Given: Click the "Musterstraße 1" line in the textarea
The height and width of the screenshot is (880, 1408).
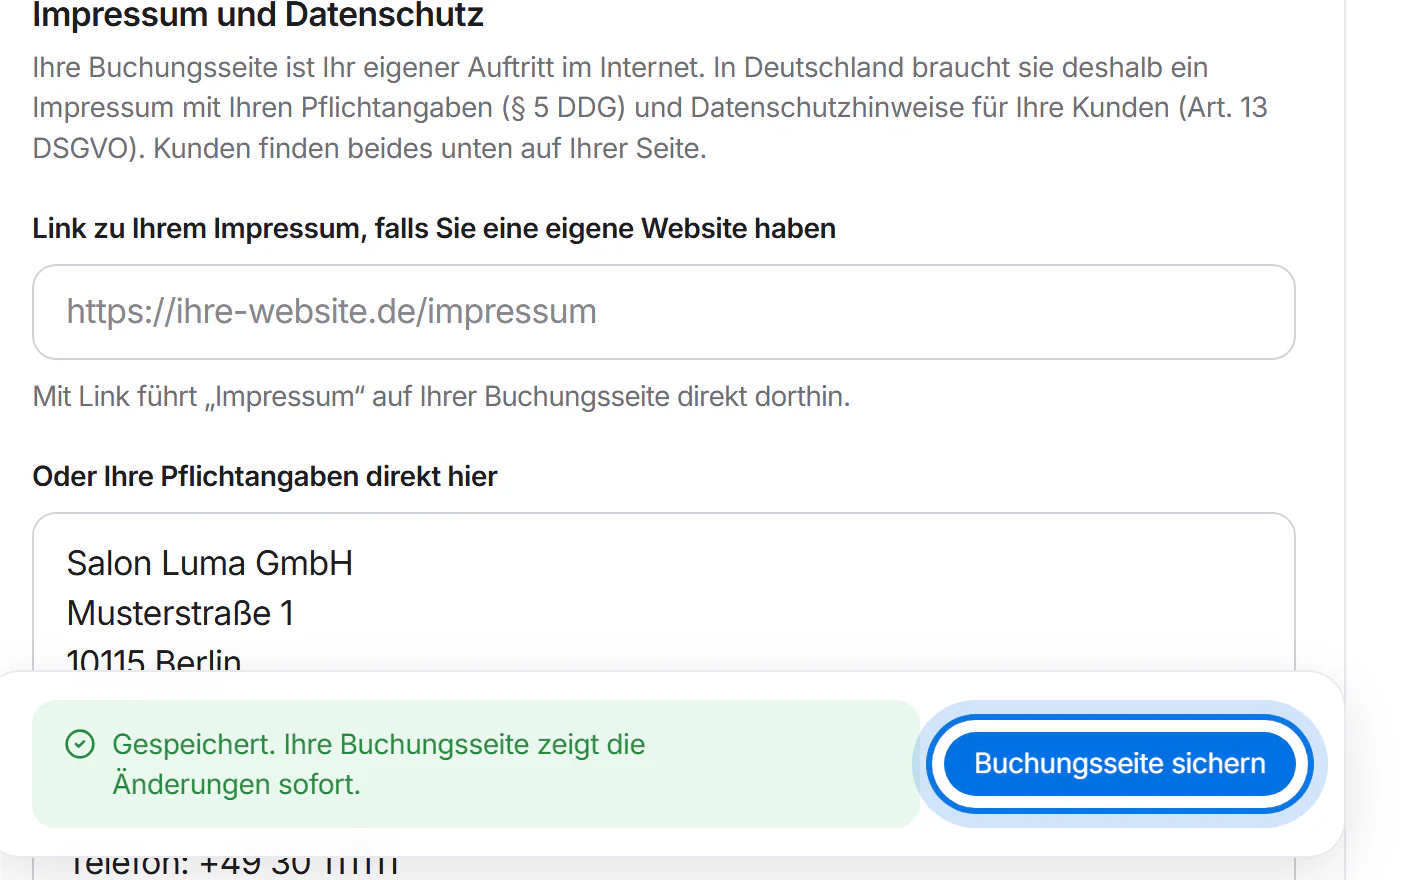Looking at the screenshot, I should 181,613.
